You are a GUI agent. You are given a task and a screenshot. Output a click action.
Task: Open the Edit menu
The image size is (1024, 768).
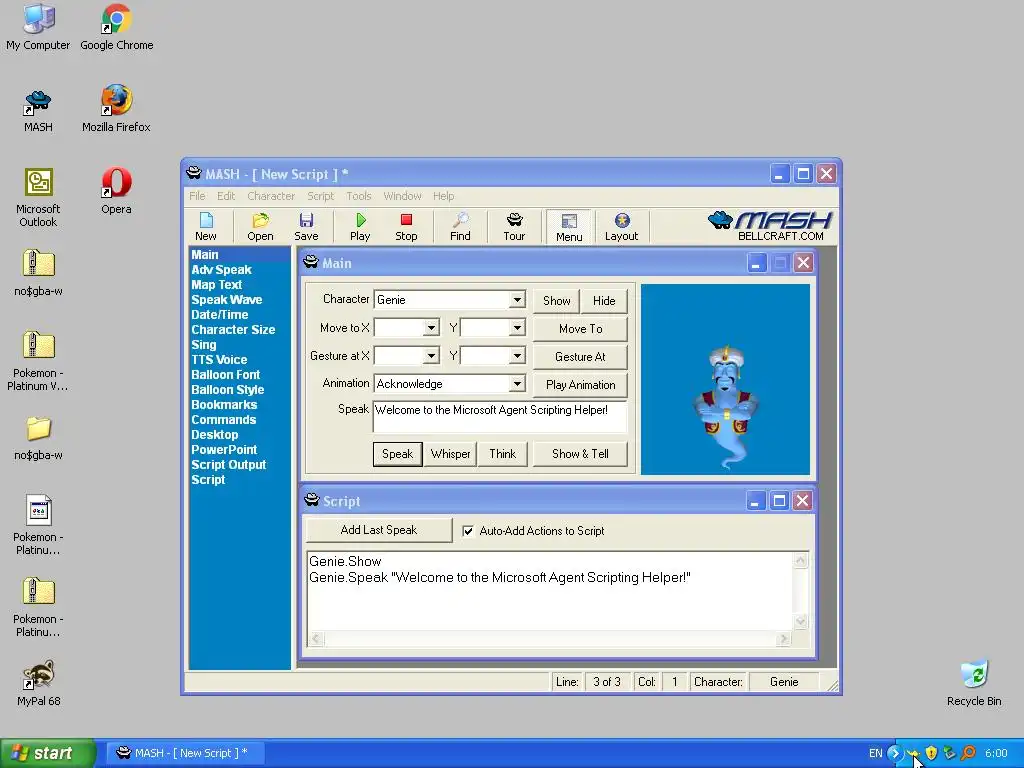(226, 196)
